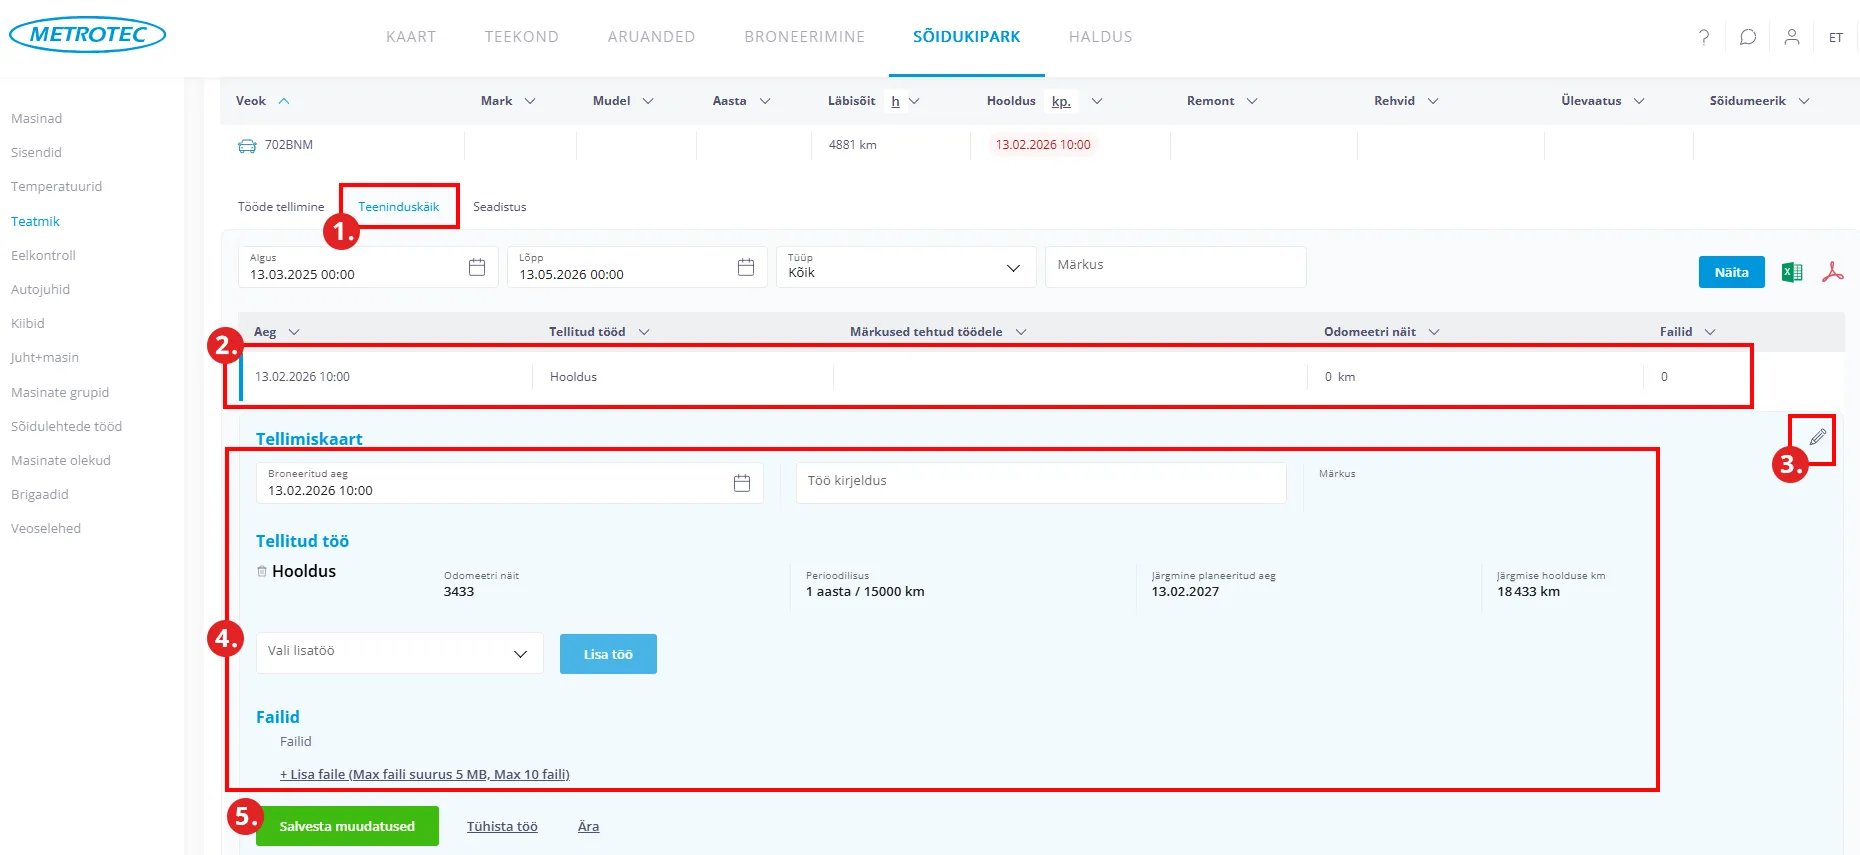Delete Hooldus job with trash icon

pyautogui.click(x=262, y=571)
